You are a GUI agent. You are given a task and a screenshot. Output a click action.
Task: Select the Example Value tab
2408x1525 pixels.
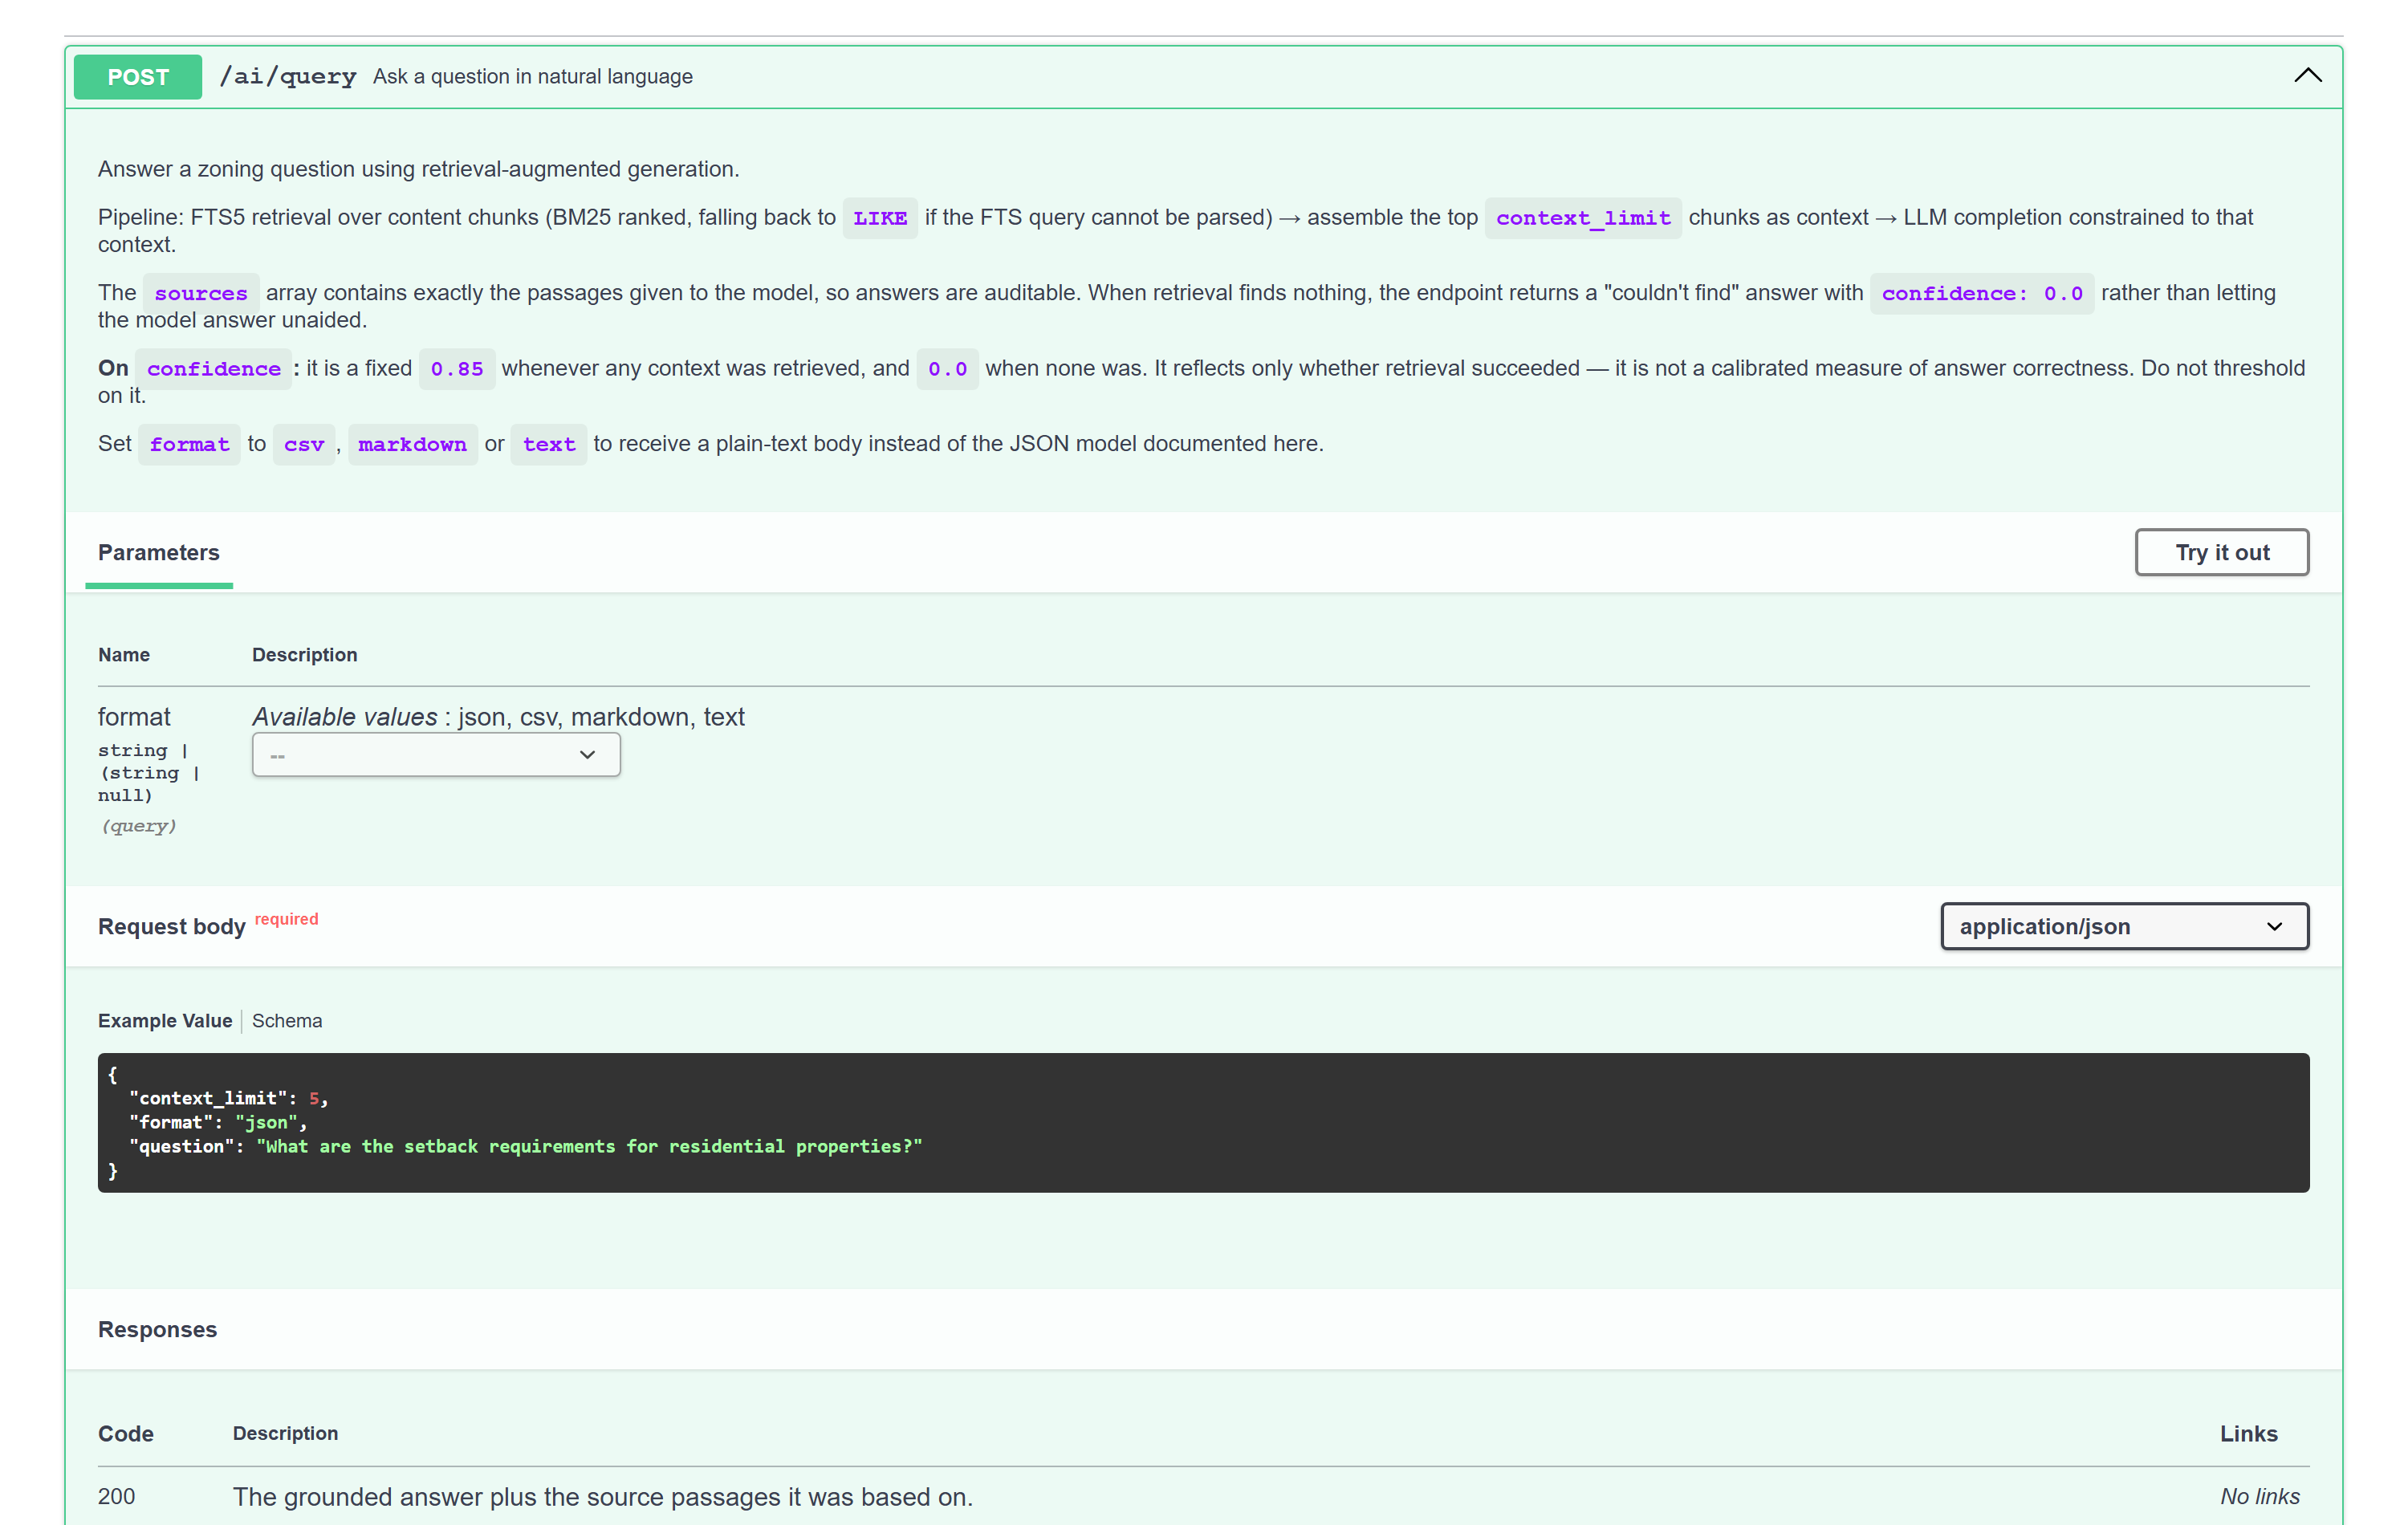(165, 1020)
